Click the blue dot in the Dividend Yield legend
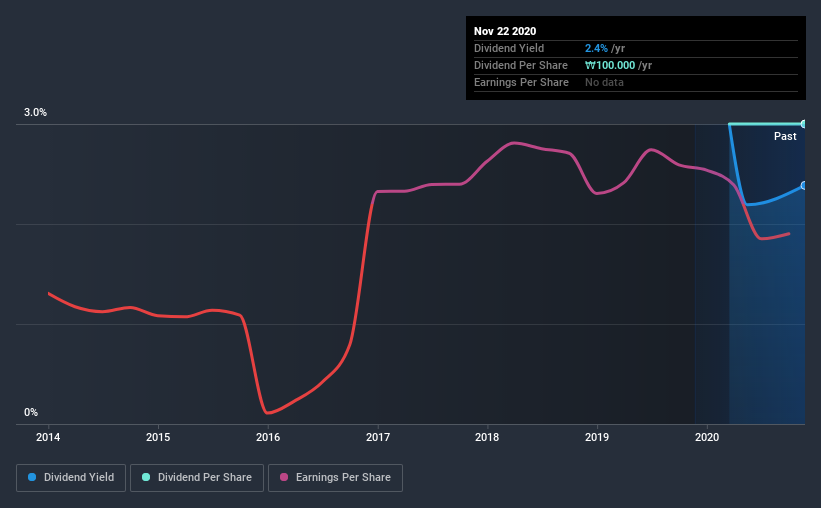Viewport: 821px width, 508px height. click(x=32, y=478)
